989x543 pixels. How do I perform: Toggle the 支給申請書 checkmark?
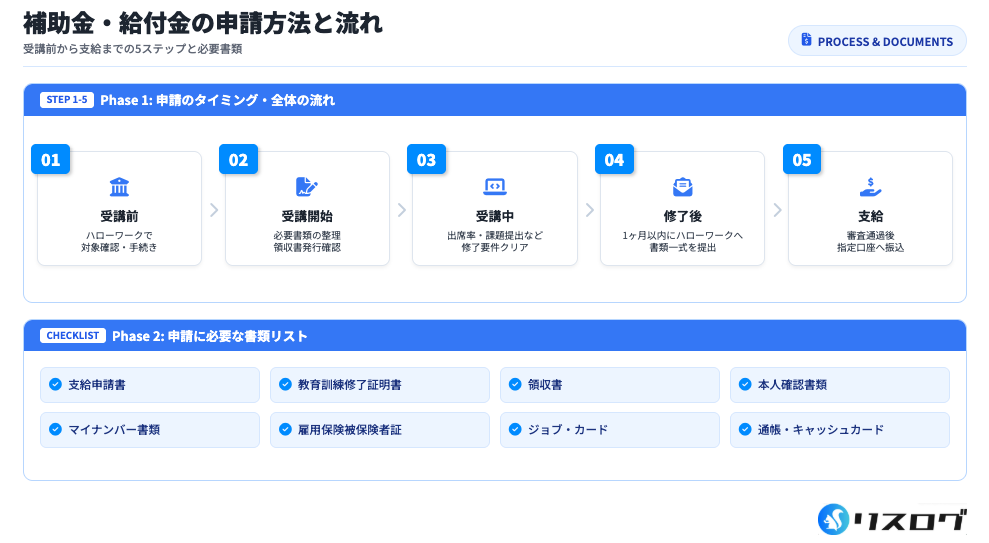[56, 384]
